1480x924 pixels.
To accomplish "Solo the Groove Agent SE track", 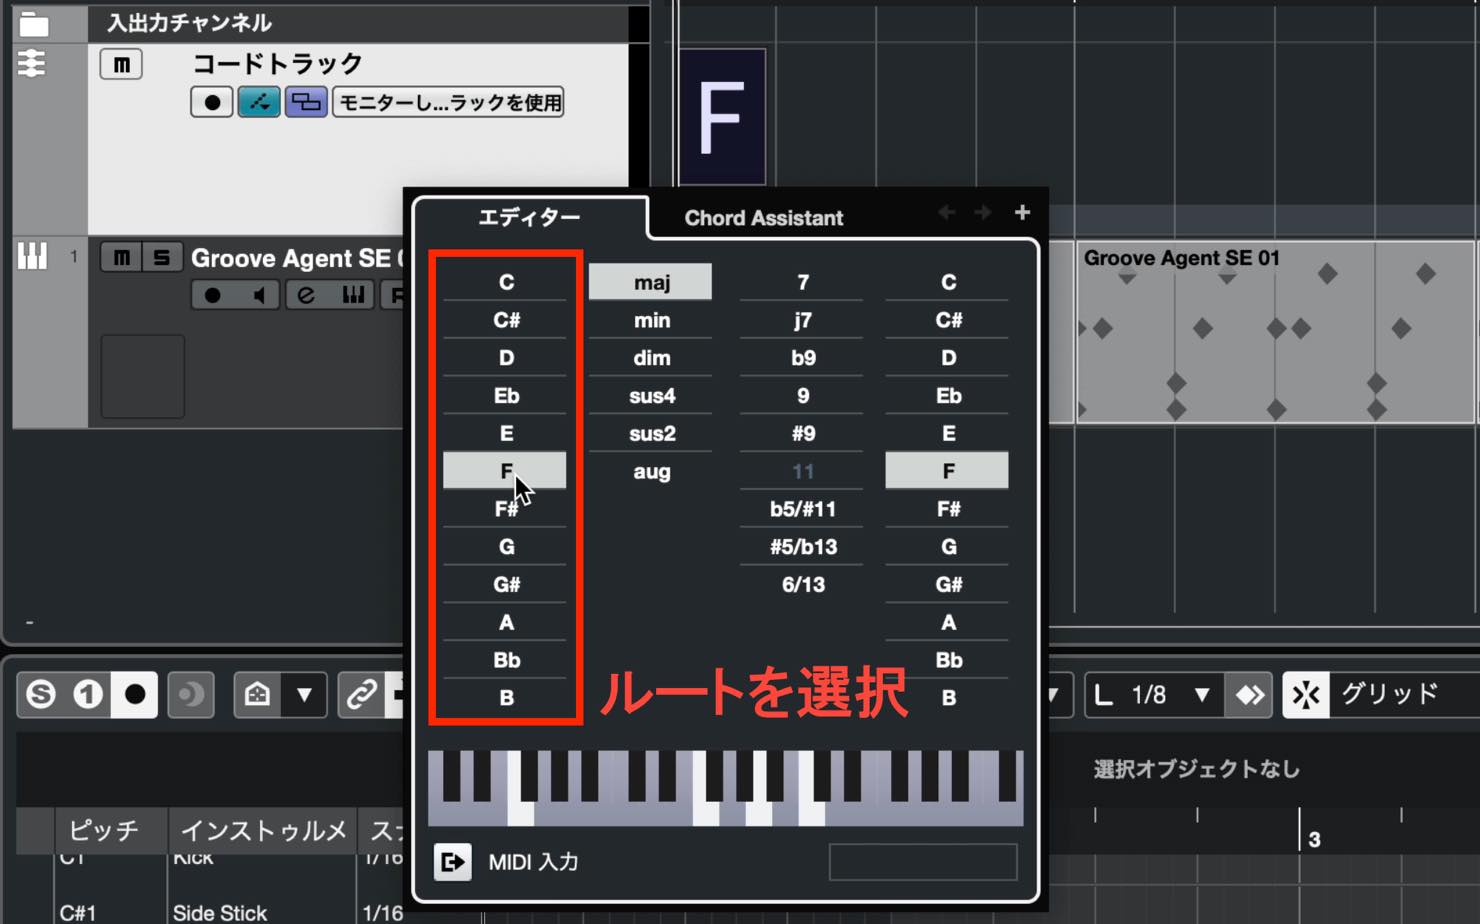I will coord(161,258).
